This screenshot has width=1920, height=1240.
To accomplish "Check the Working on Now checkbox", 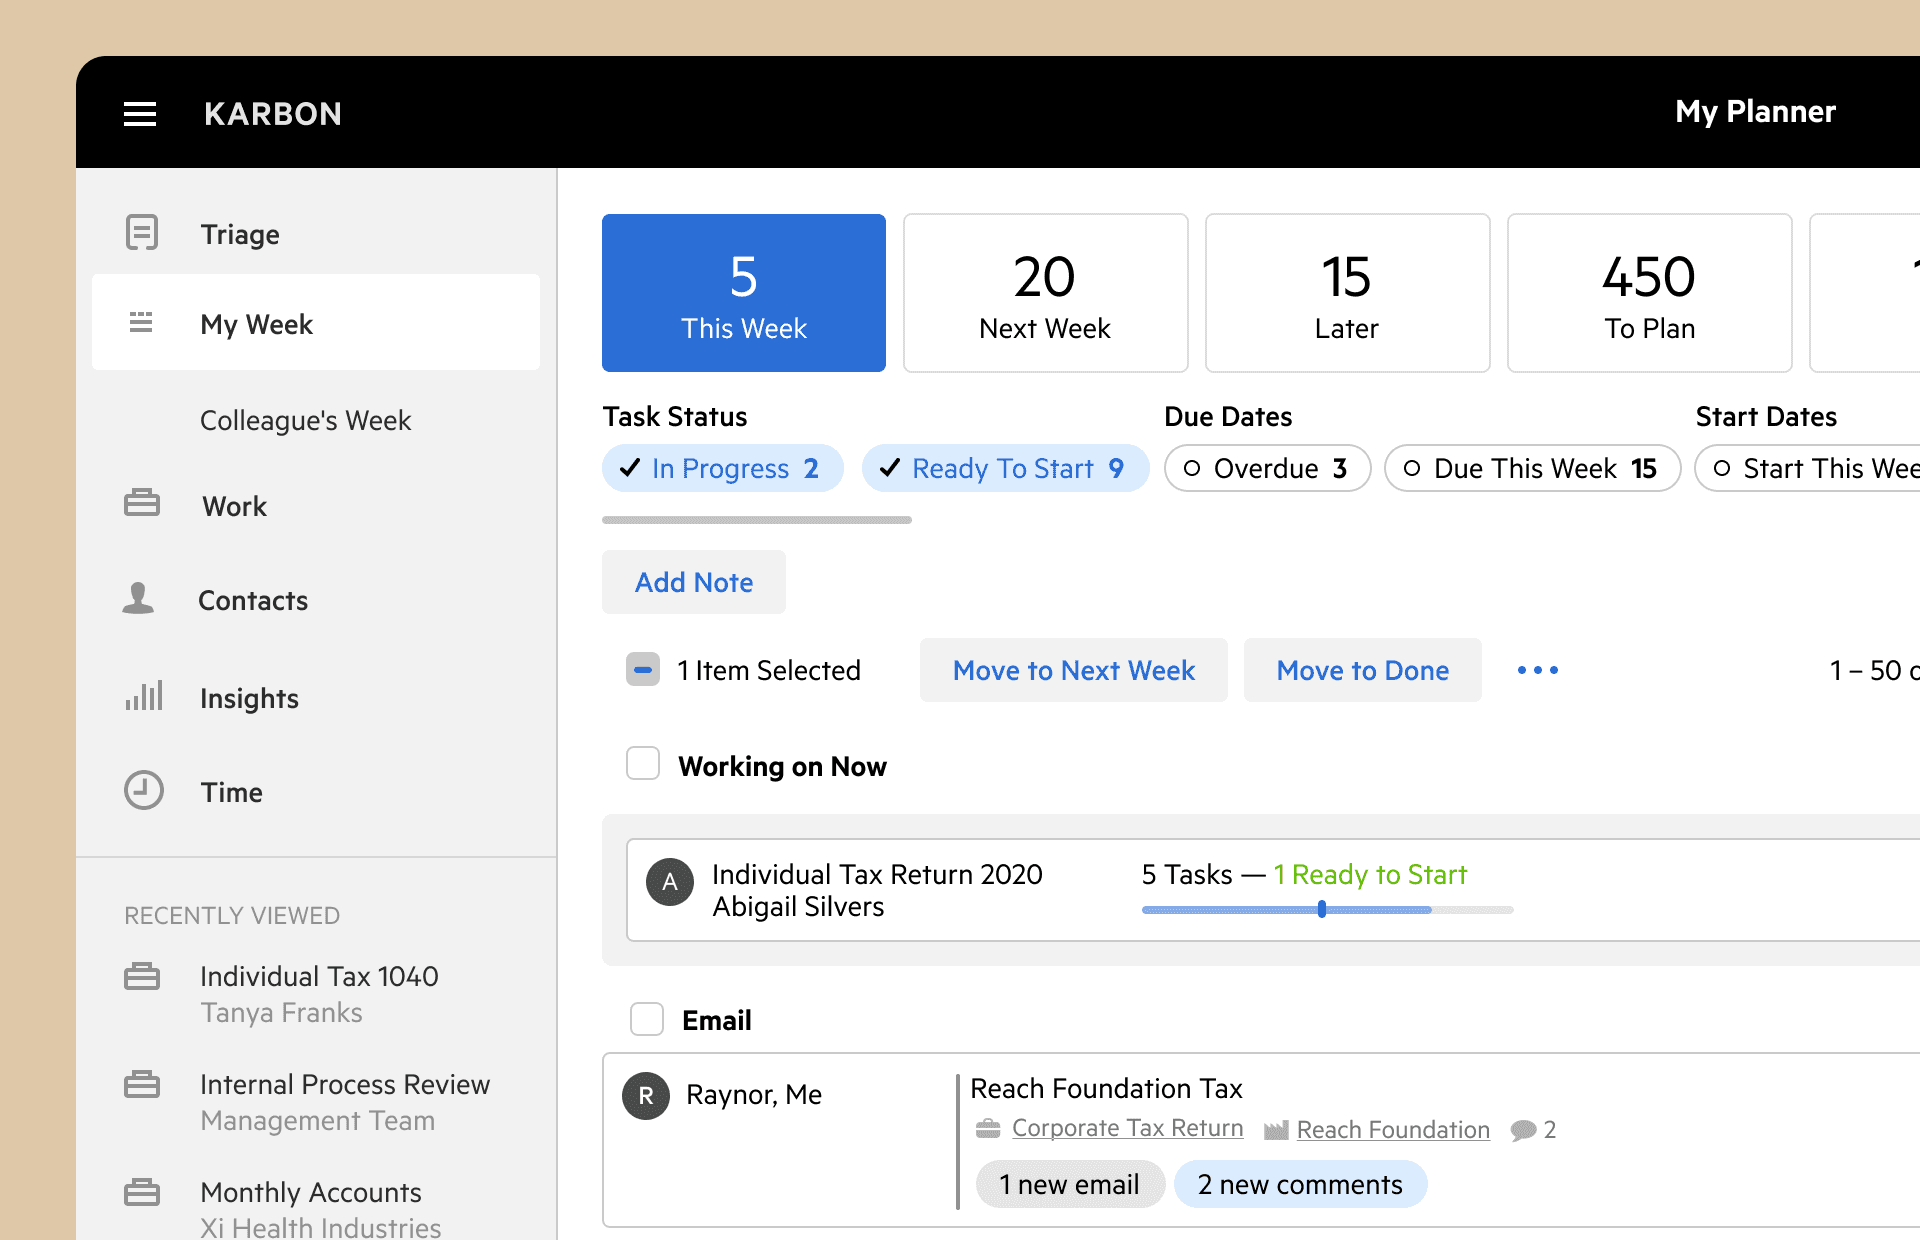I will click(643, 764).
